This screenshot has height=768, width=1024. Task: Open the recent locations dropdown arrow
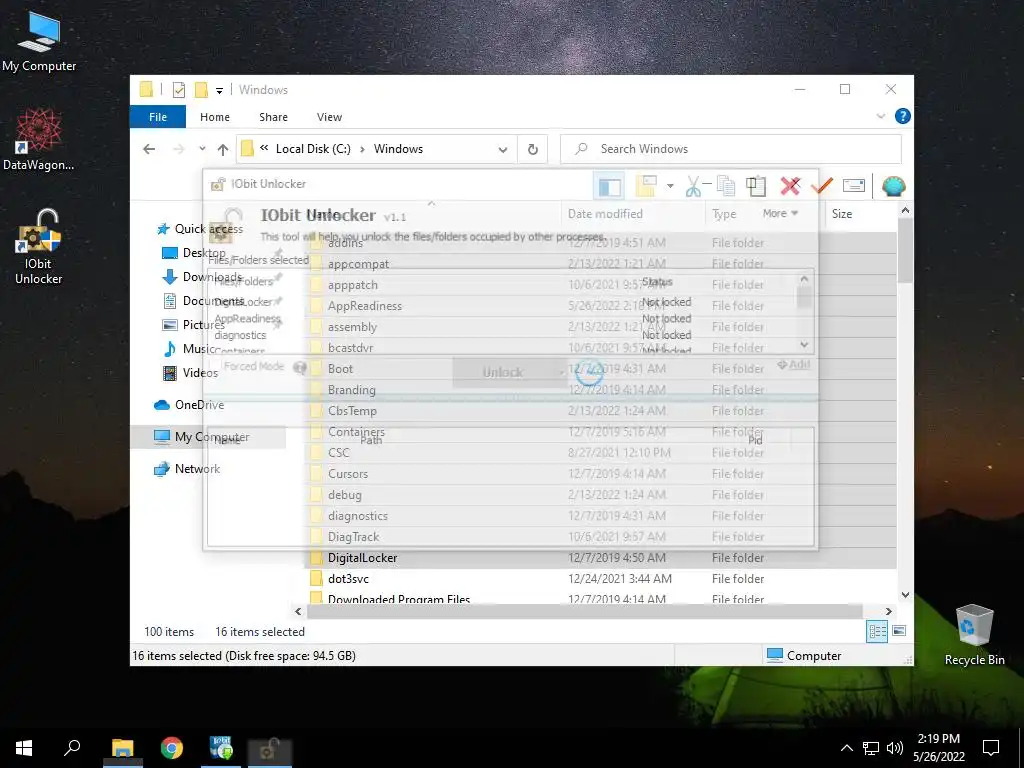[202, 149]
